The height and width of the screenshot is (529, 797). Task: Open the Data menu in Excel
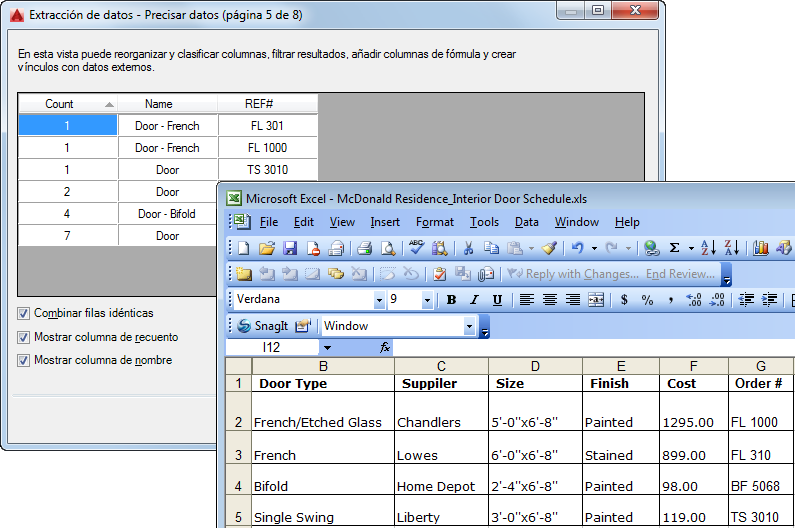point(527,222)
